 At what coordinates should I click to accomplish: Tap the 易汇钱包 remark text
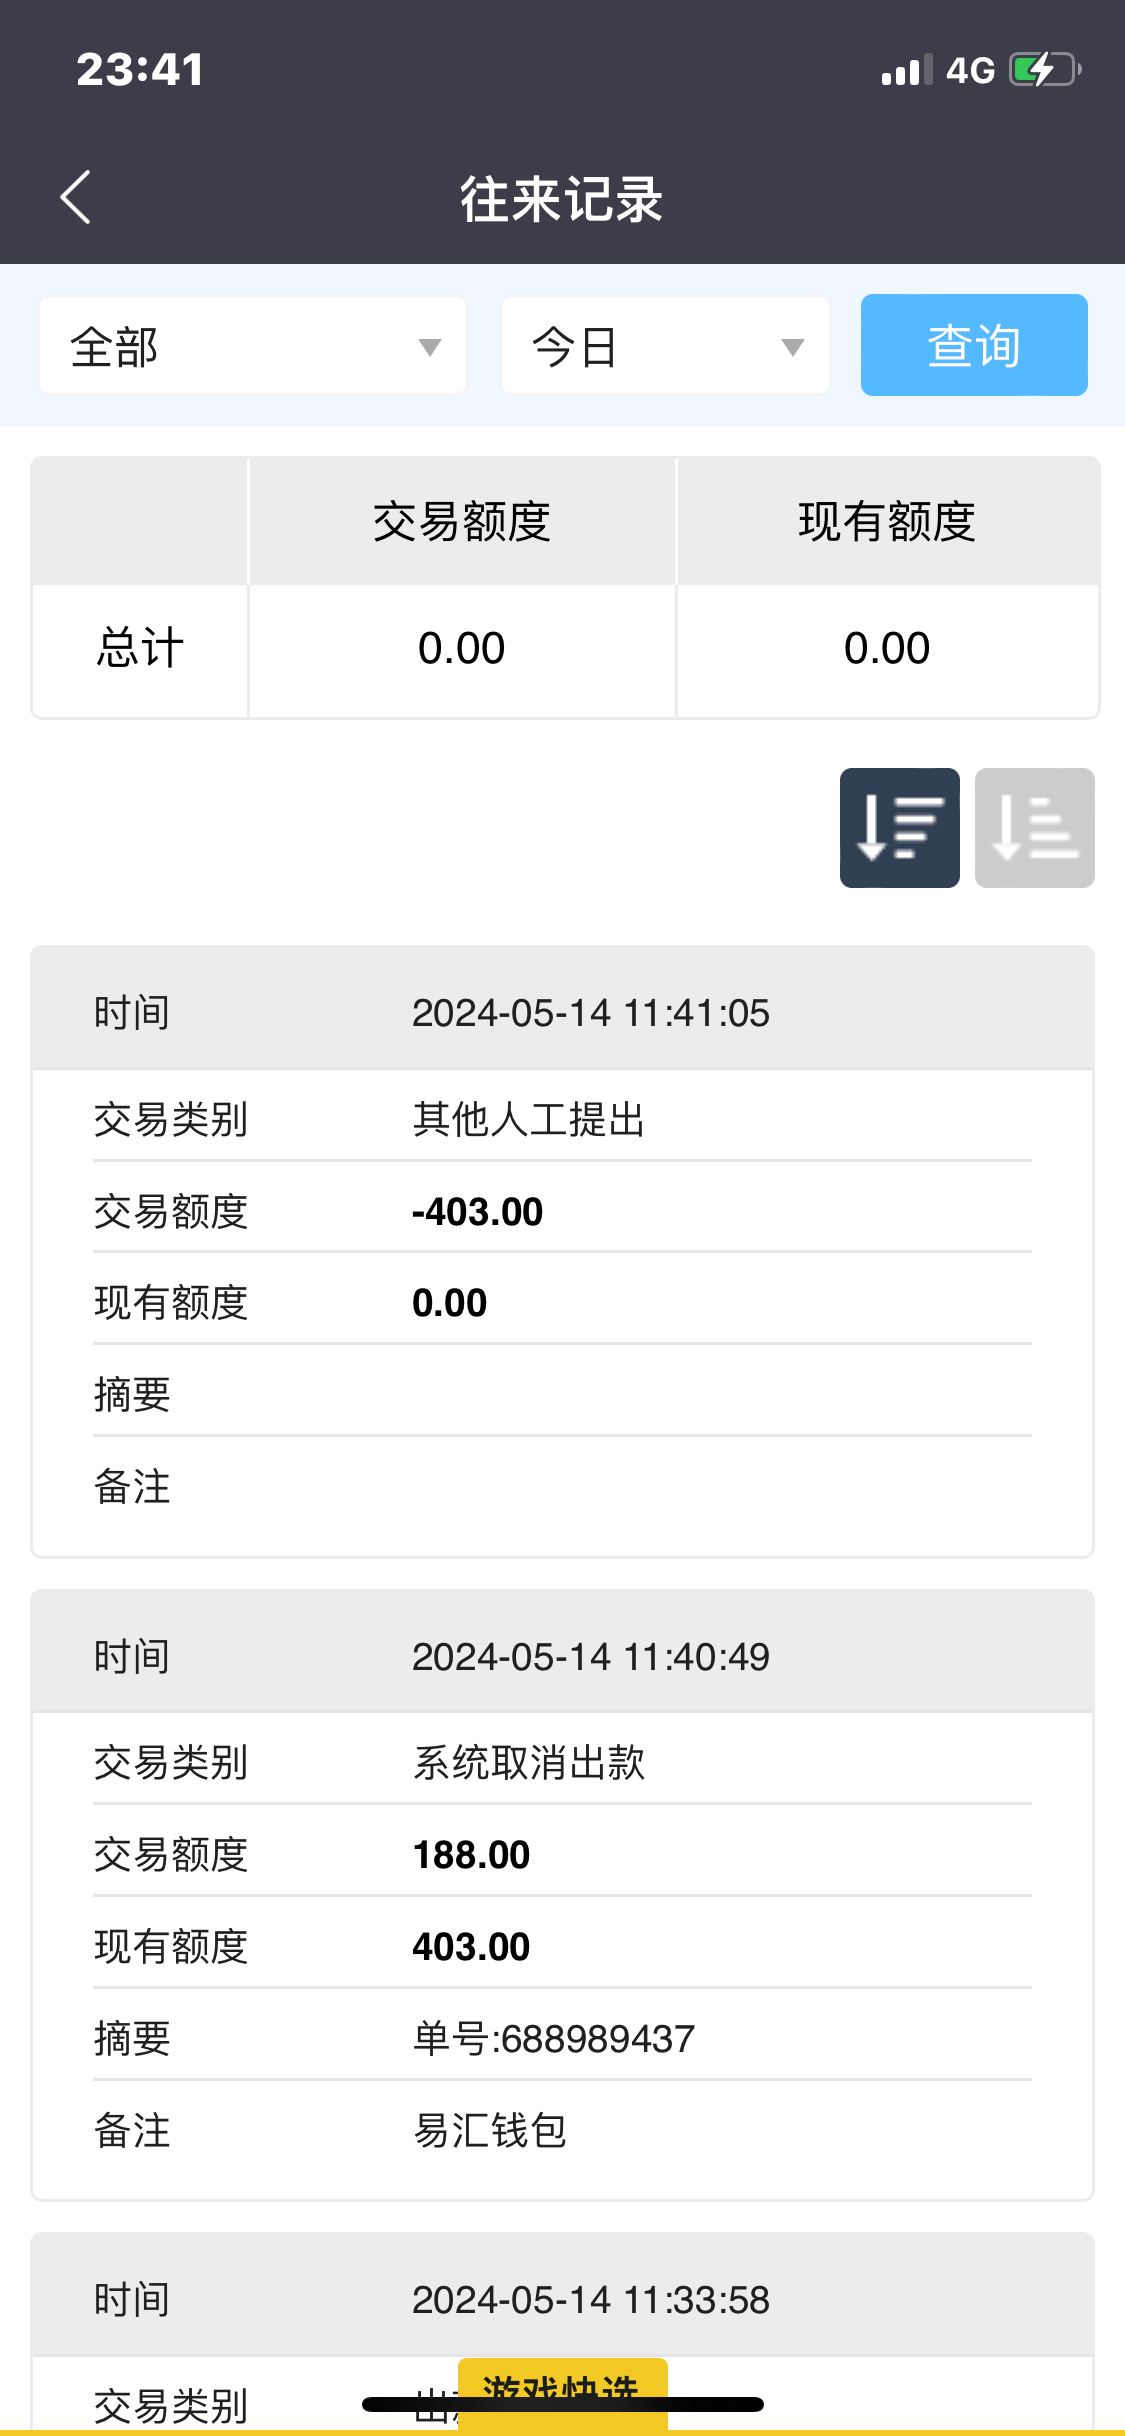490,2131
